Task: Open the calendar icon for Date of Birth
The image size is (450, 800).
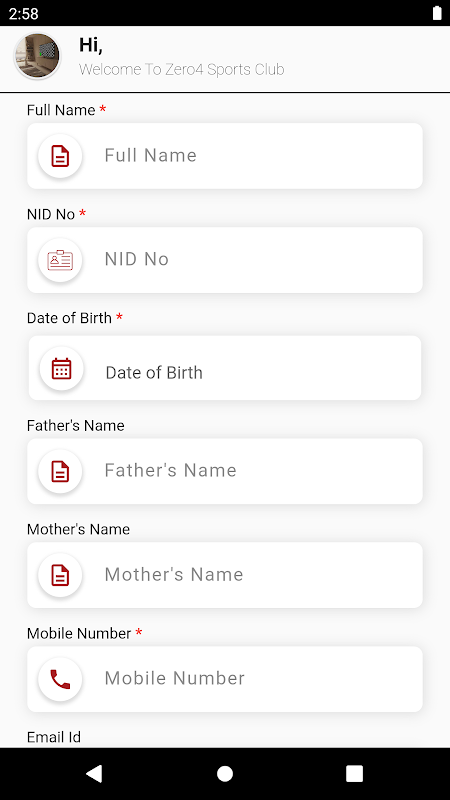Action: 61,368
